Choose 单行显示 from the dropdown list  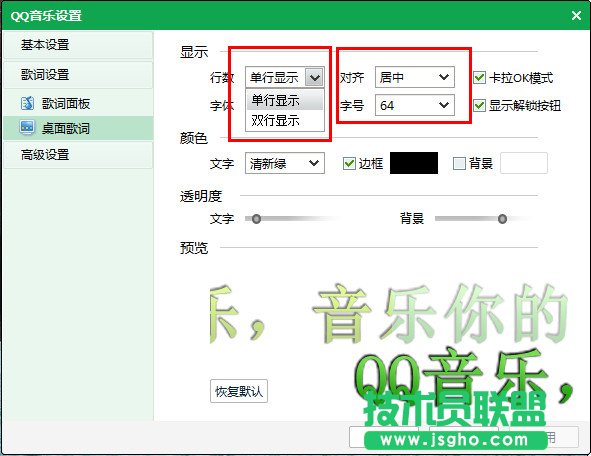click(x=285, y=100)
